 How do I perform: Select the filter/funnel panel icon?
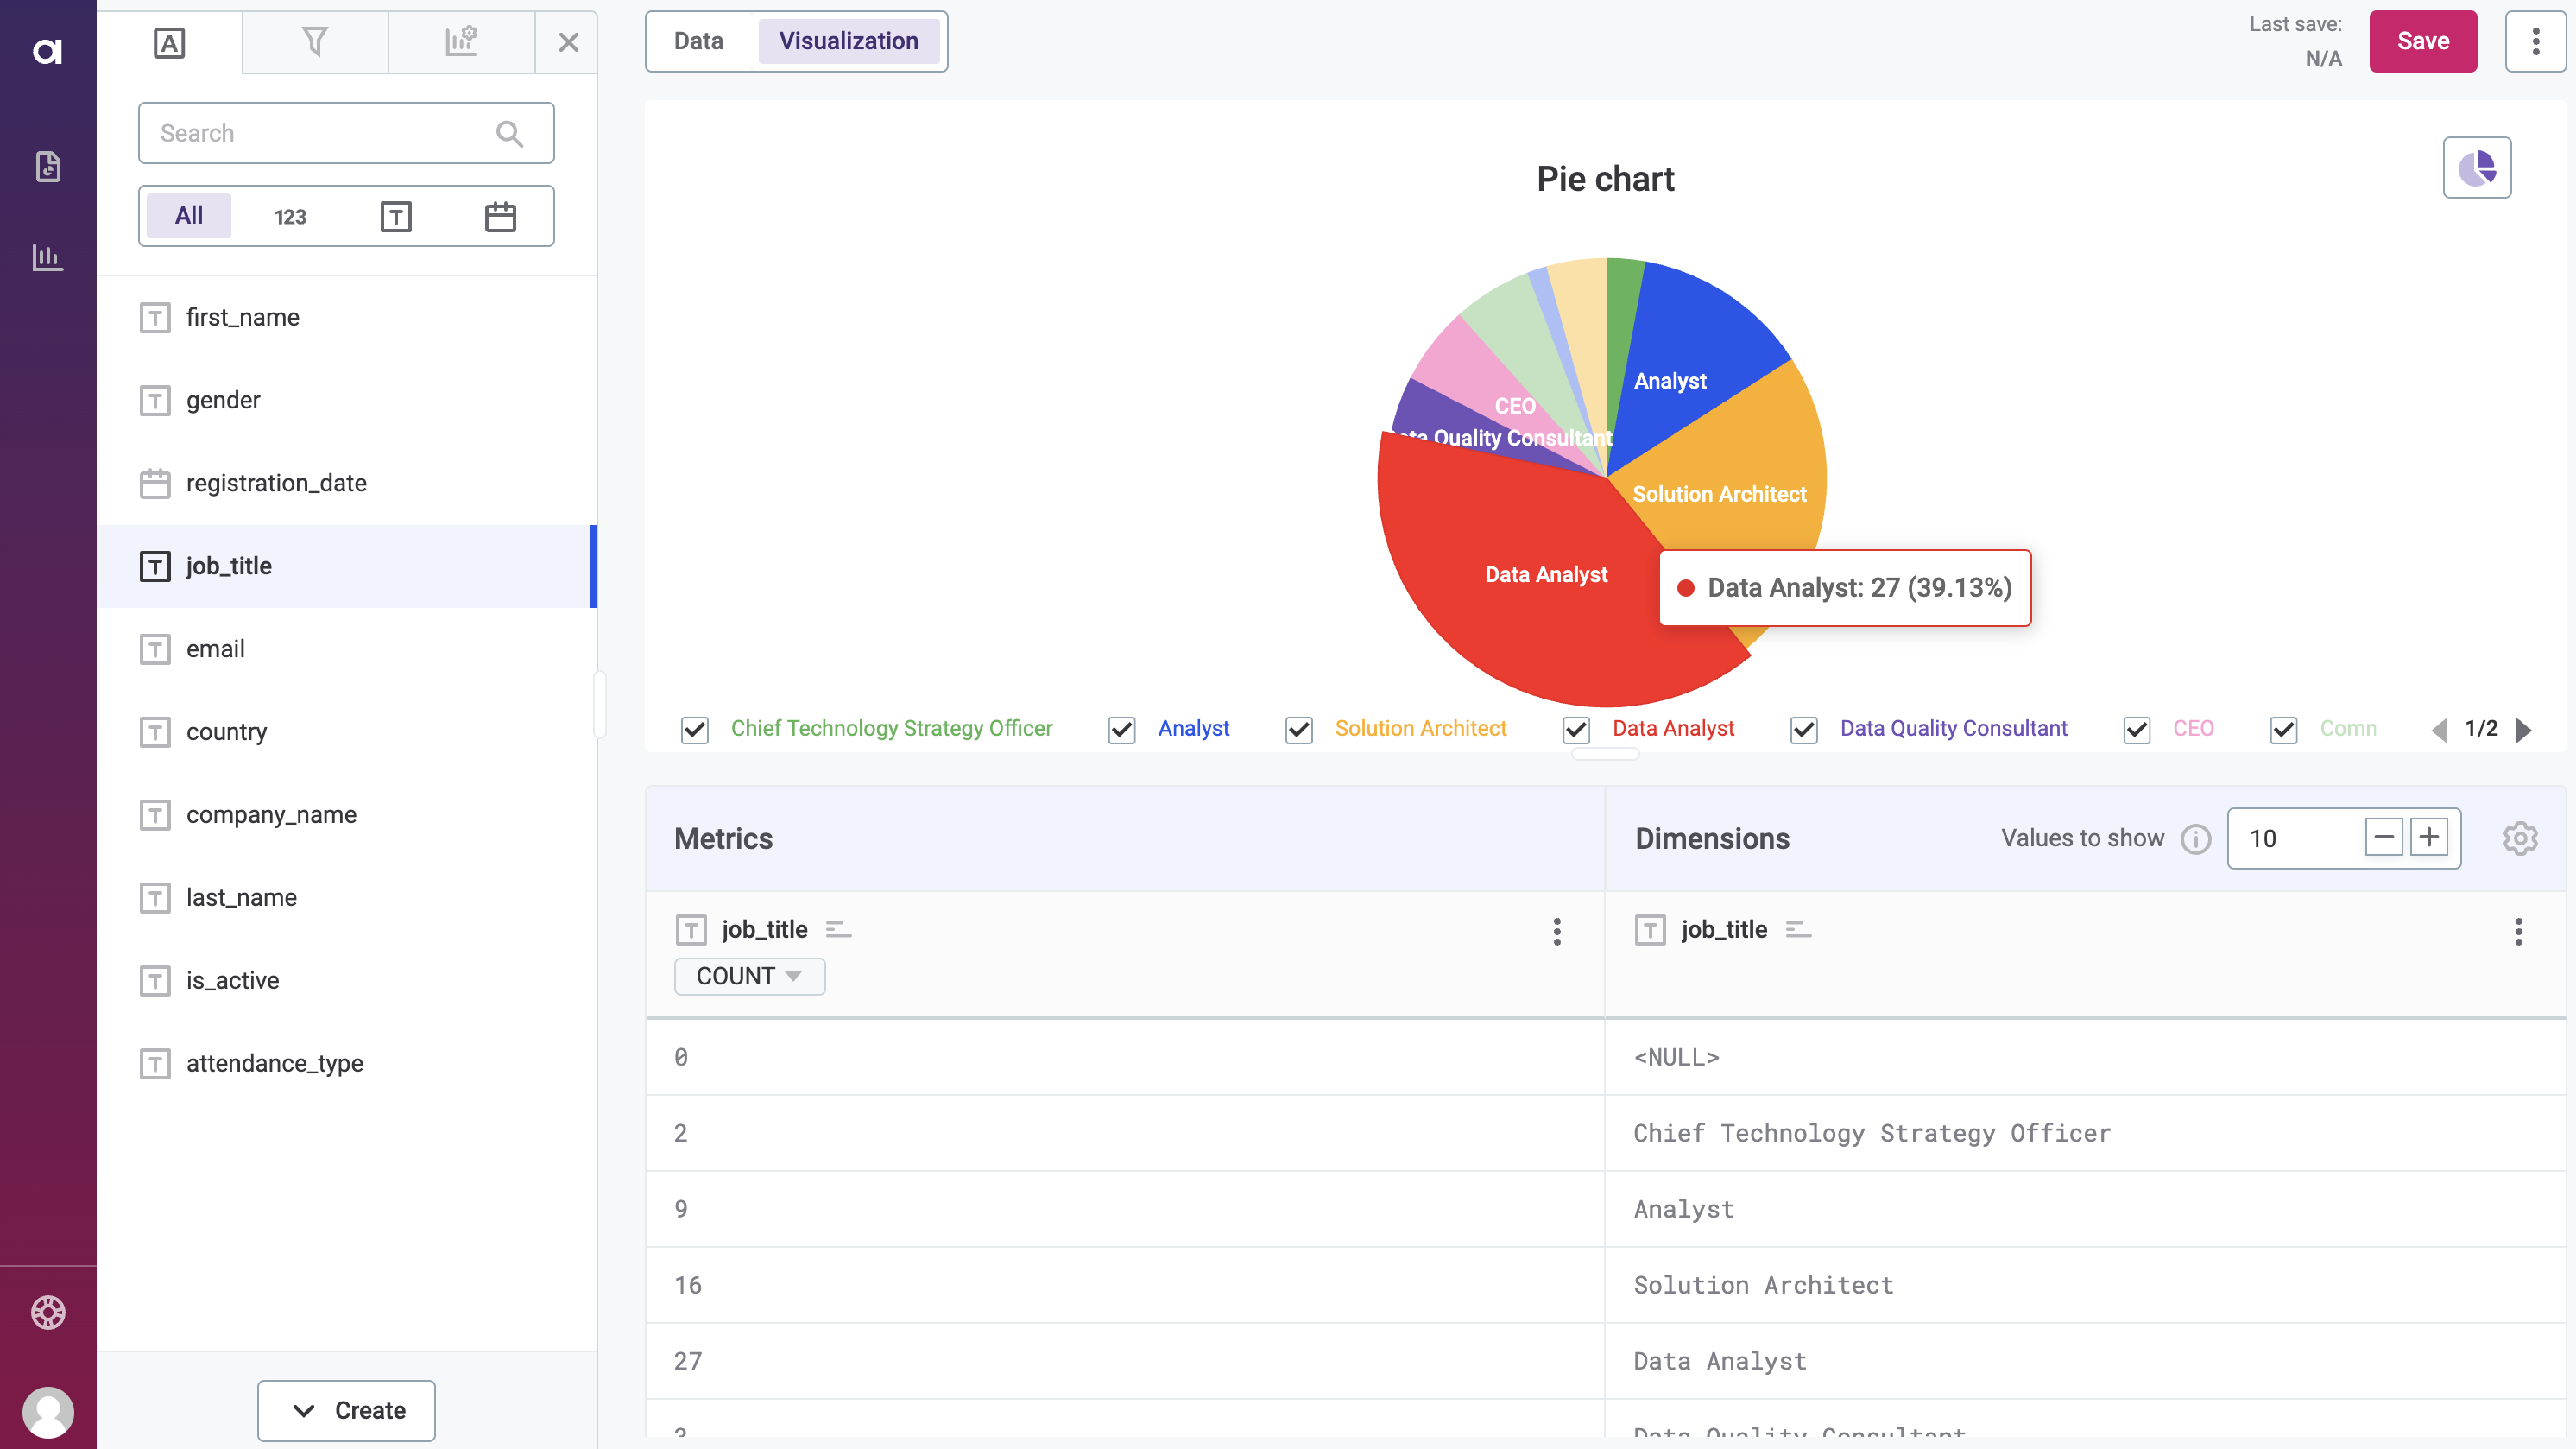pyautogui.click(x=315, y=39)
